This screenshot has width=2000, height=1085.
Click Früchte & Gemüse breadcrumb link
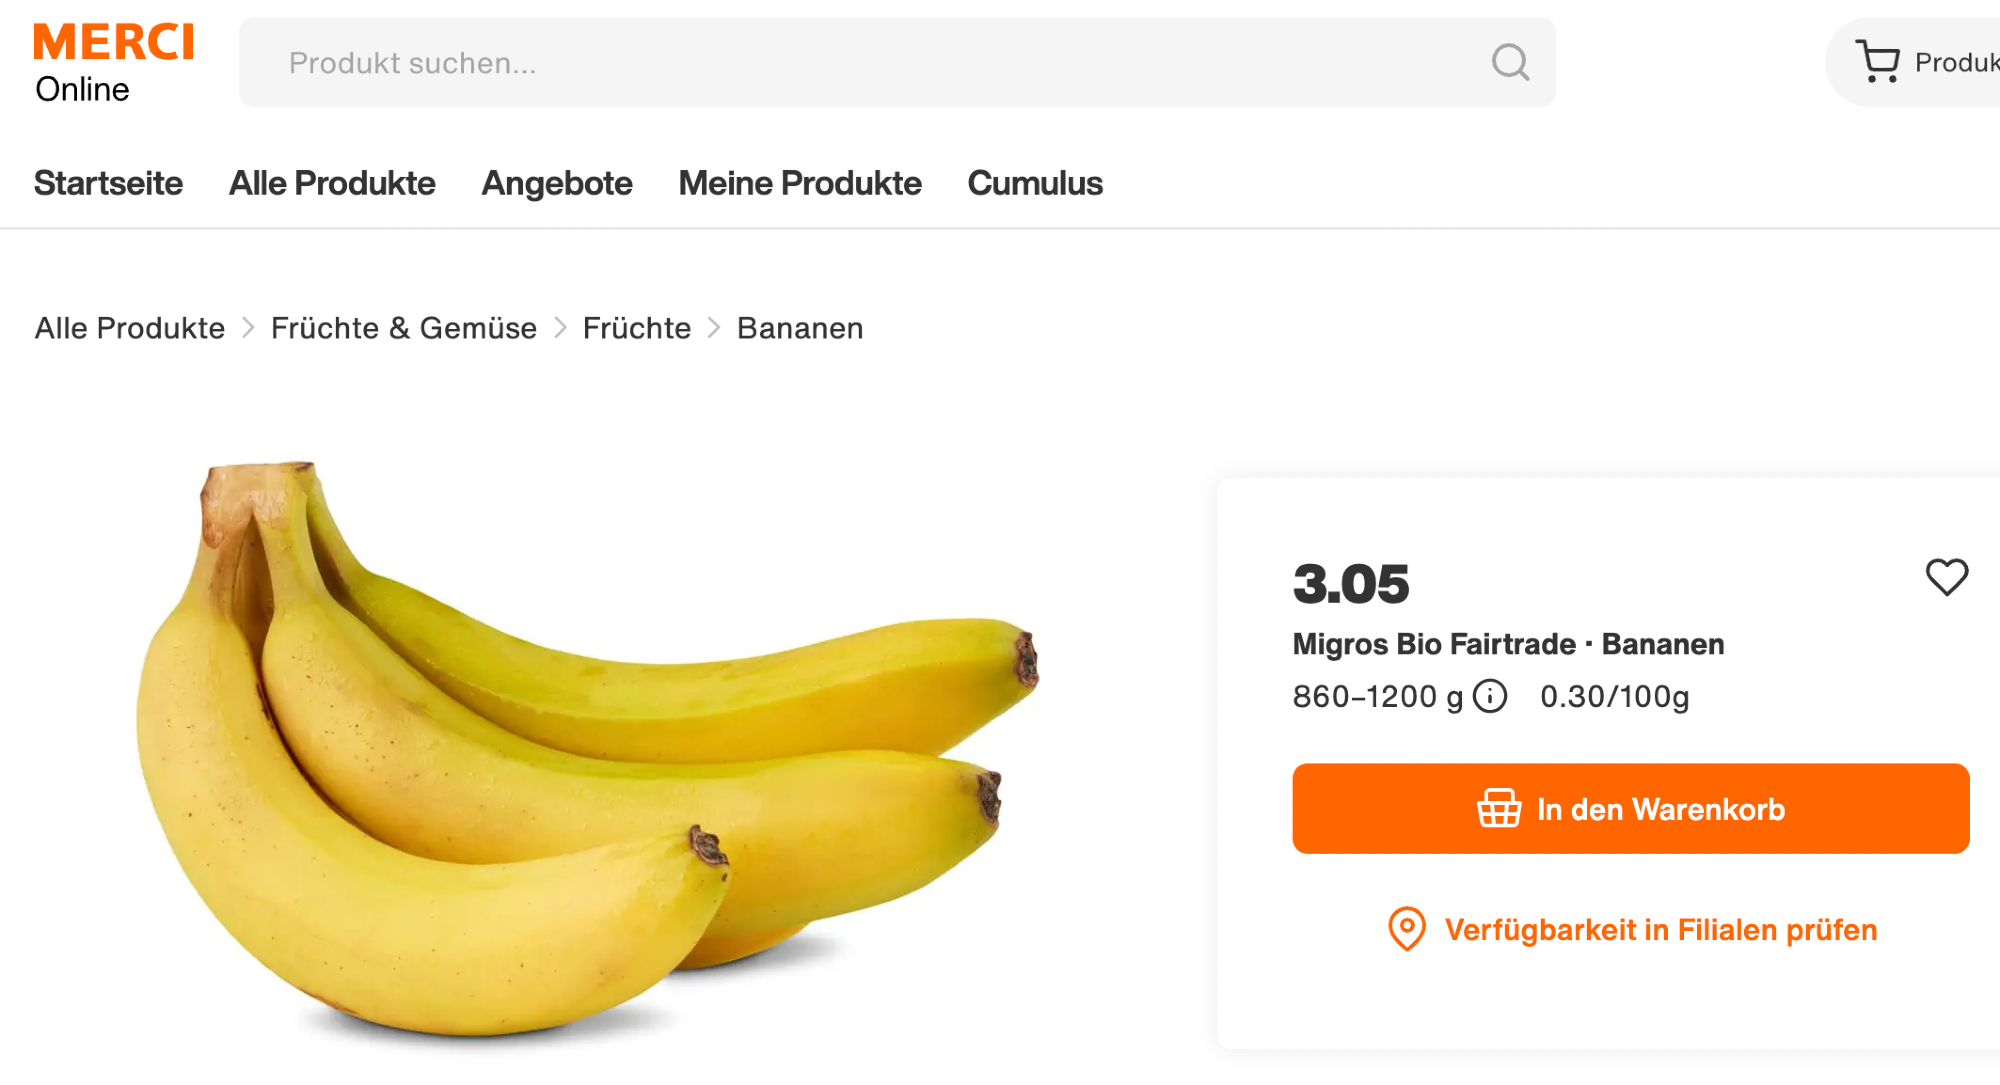coord(404,328)
